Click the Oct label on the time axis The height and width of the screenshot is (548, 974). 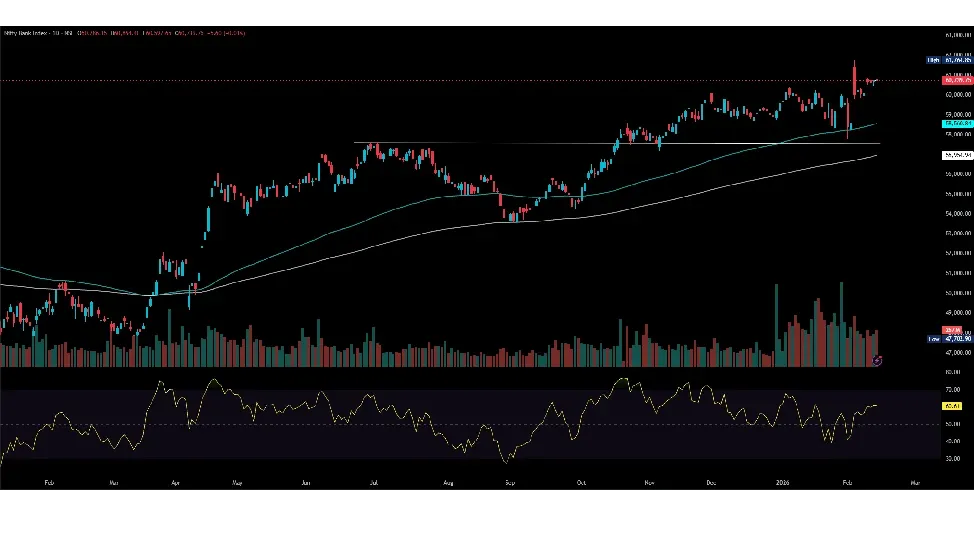point(580,481)
